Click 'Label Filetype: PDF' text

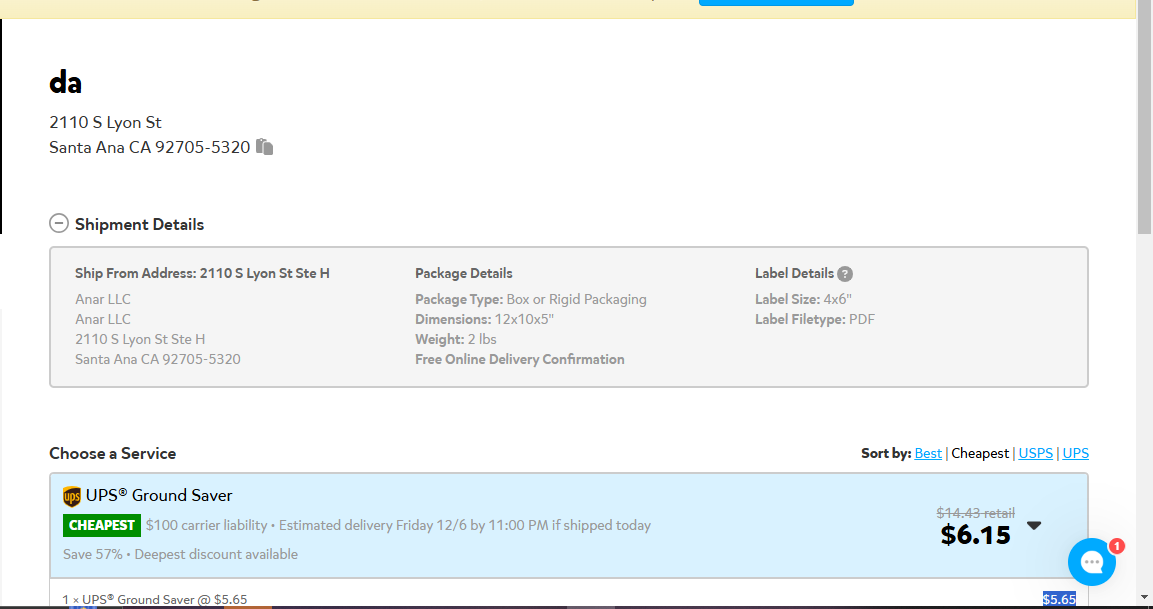(815, 319)
